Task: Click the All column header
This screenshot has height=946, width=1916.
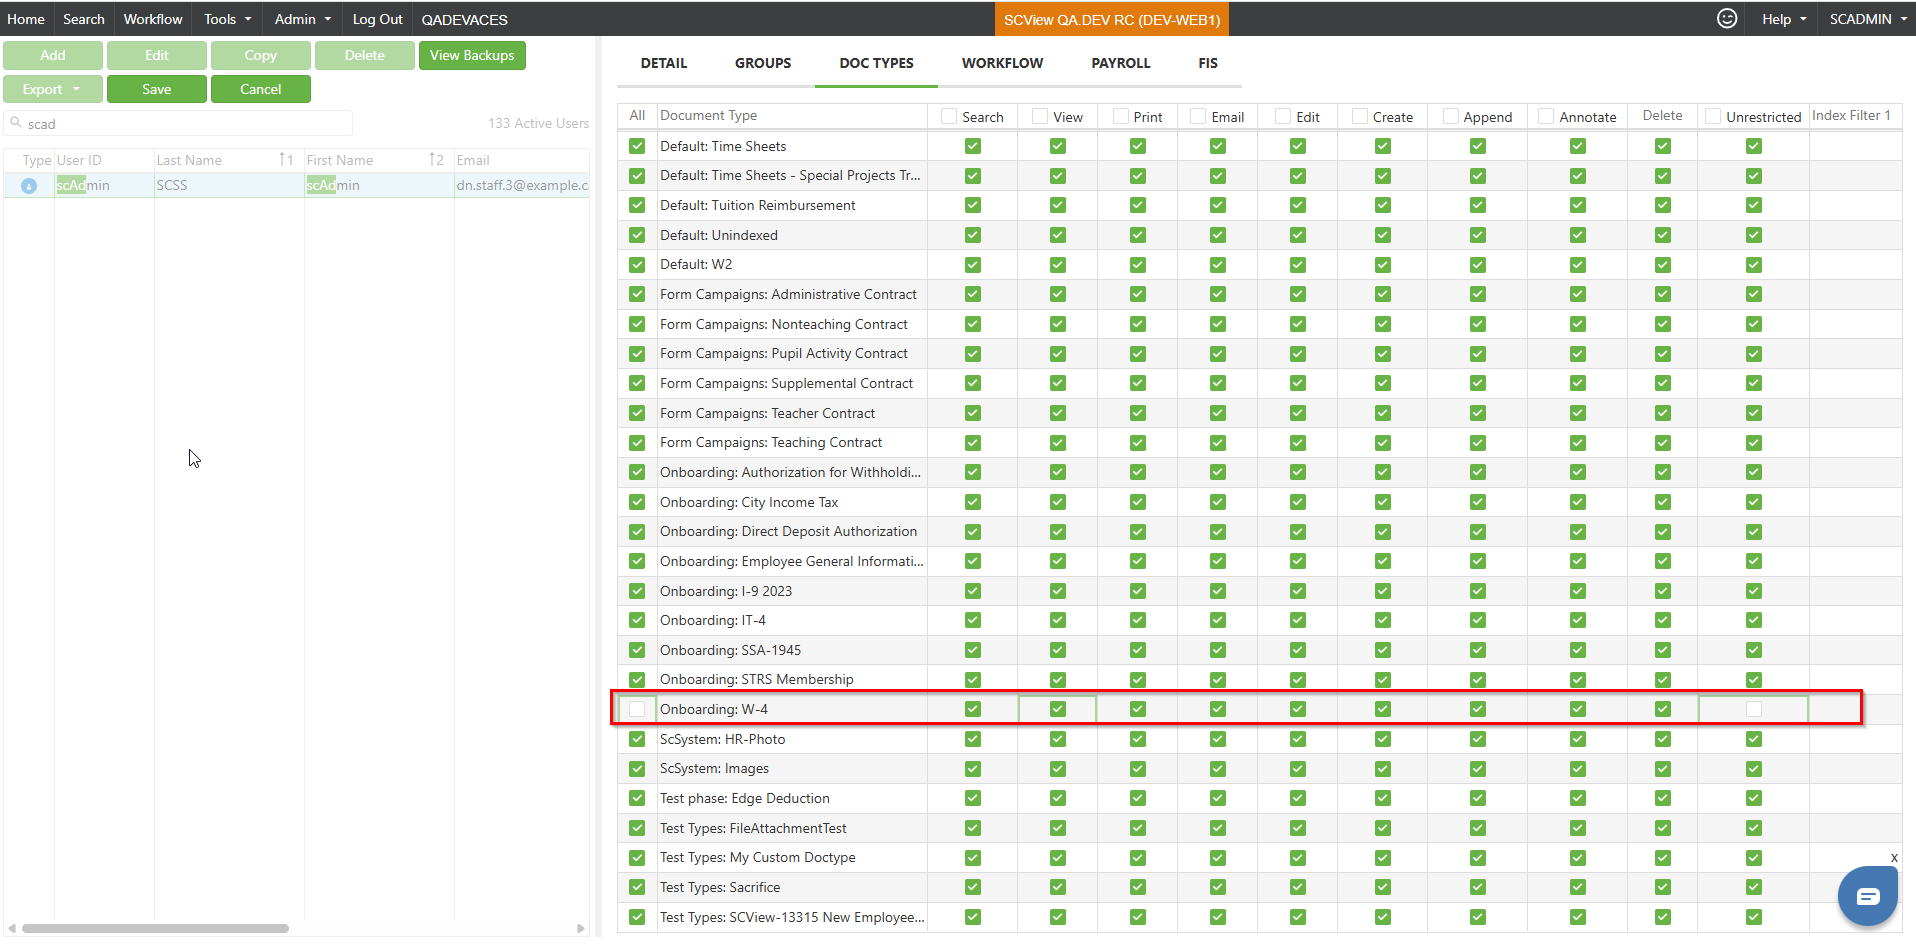Action: 637,116
